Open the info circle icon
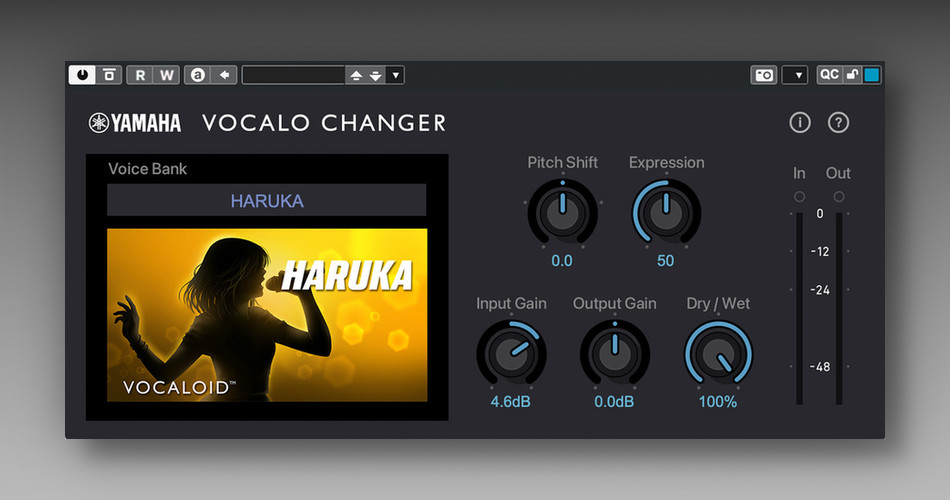The width and height of the screenshot is (950, 500). [800, 123]
